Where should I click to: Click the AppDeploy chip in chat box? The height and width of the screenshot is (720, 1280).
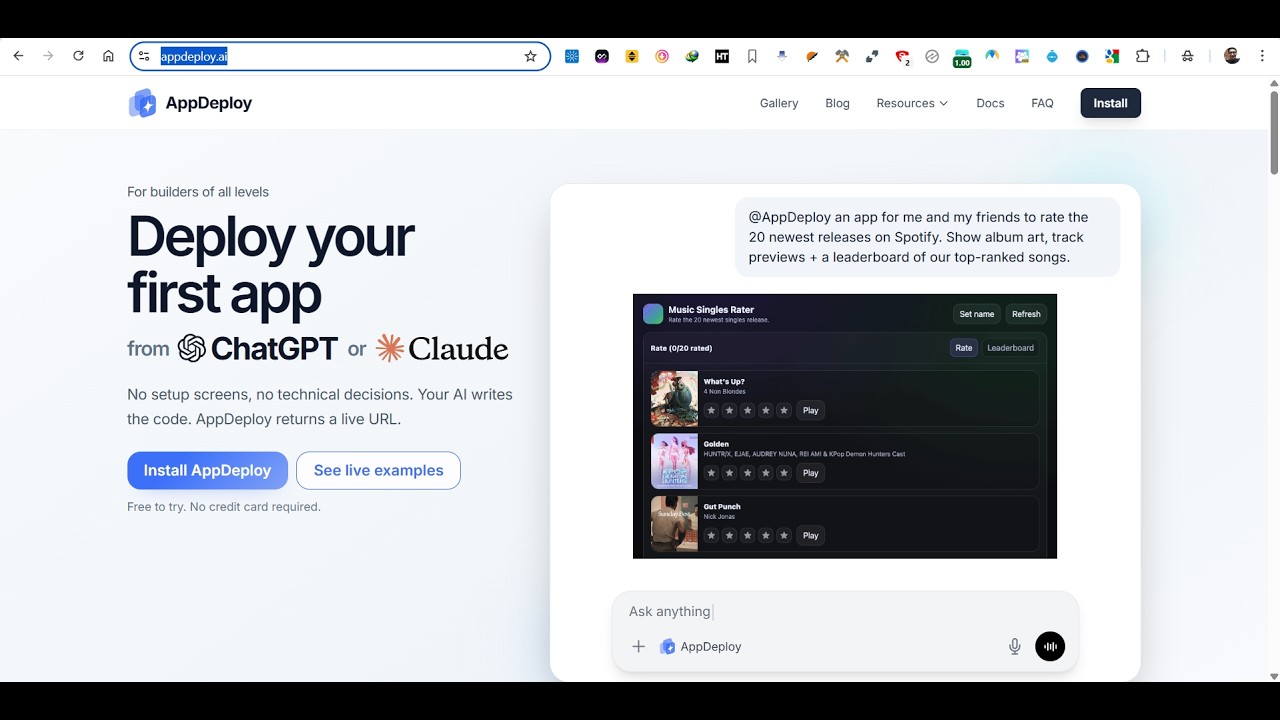[700, 646]
